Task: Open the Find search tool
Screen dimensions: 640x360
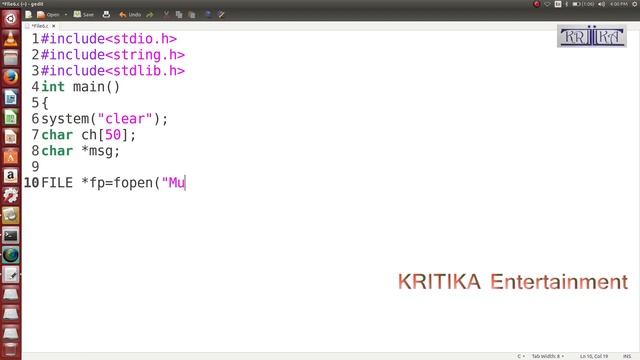Action: point(208,15)
